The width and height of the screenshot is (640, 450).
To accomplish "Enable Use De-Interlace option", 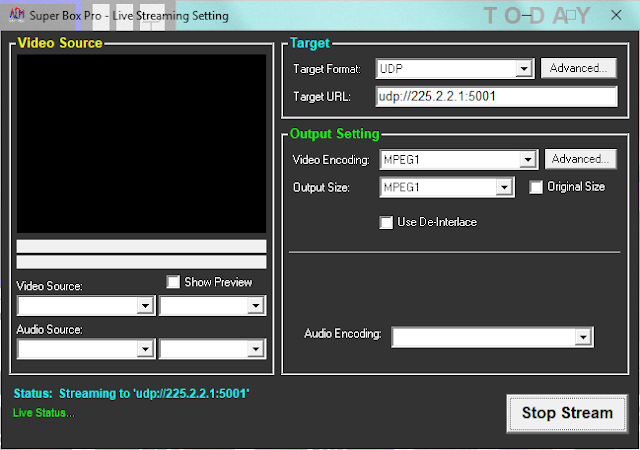I will pyautogui.click(x=386, y=223).
